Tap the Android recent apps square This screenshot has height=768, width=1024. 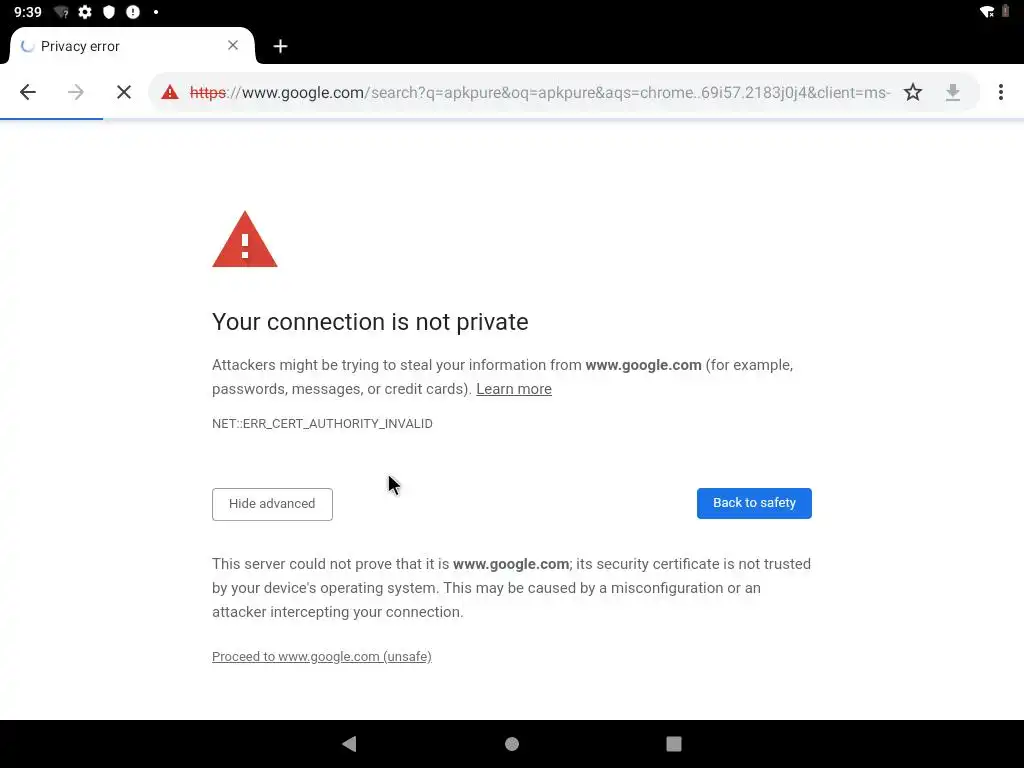click(674, 743)
